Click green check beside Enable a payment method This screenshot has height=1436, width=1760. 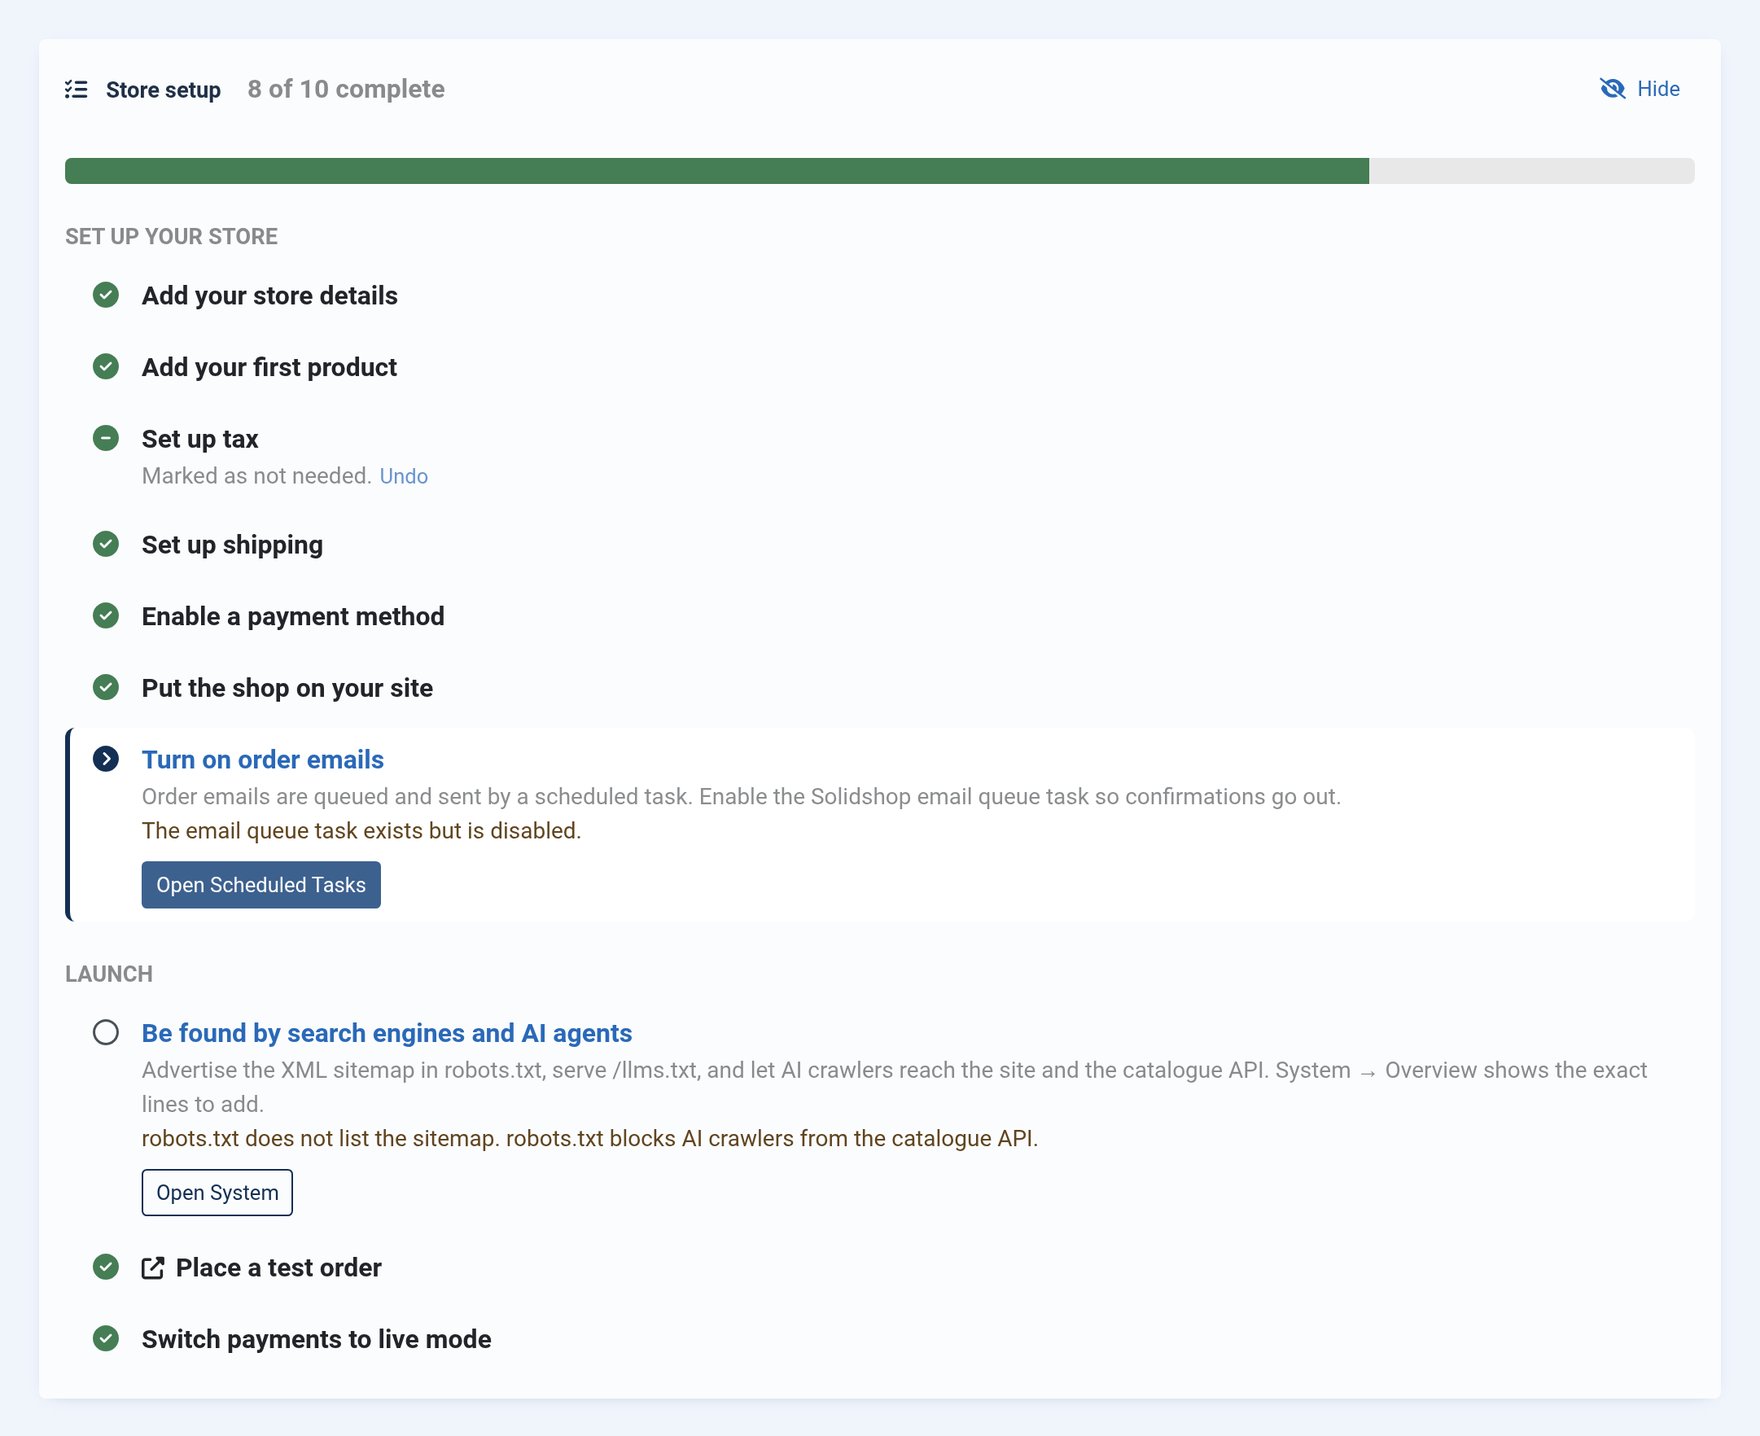106,616
